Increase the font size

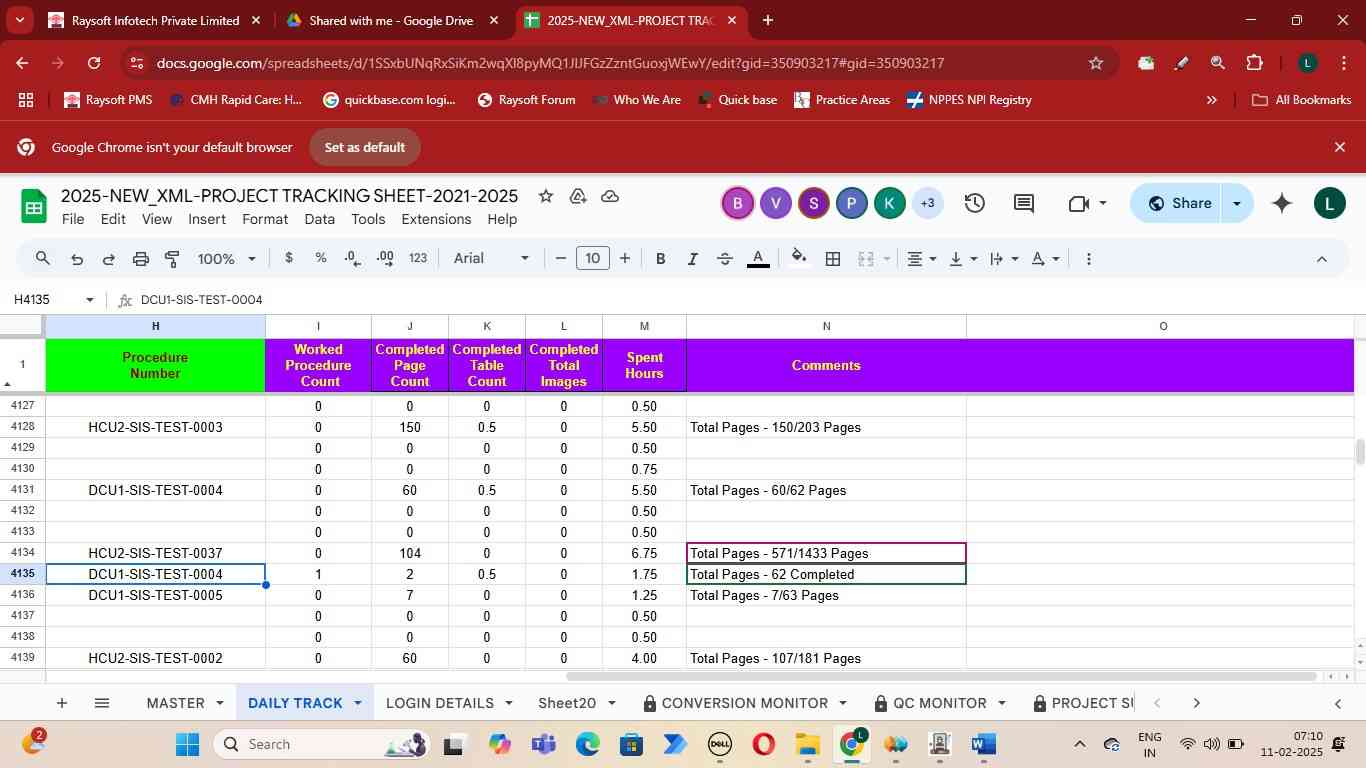[x=625, y=258]
